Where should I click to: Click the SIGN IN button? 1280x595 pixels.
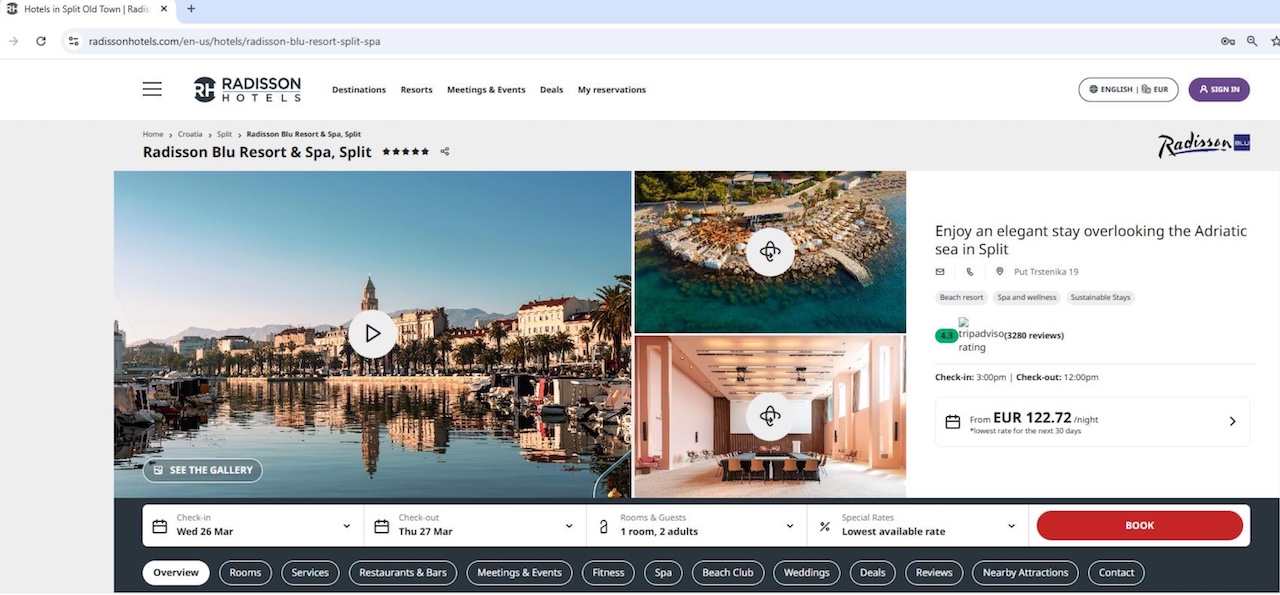pyautogui.click(x=1218, y=89)
